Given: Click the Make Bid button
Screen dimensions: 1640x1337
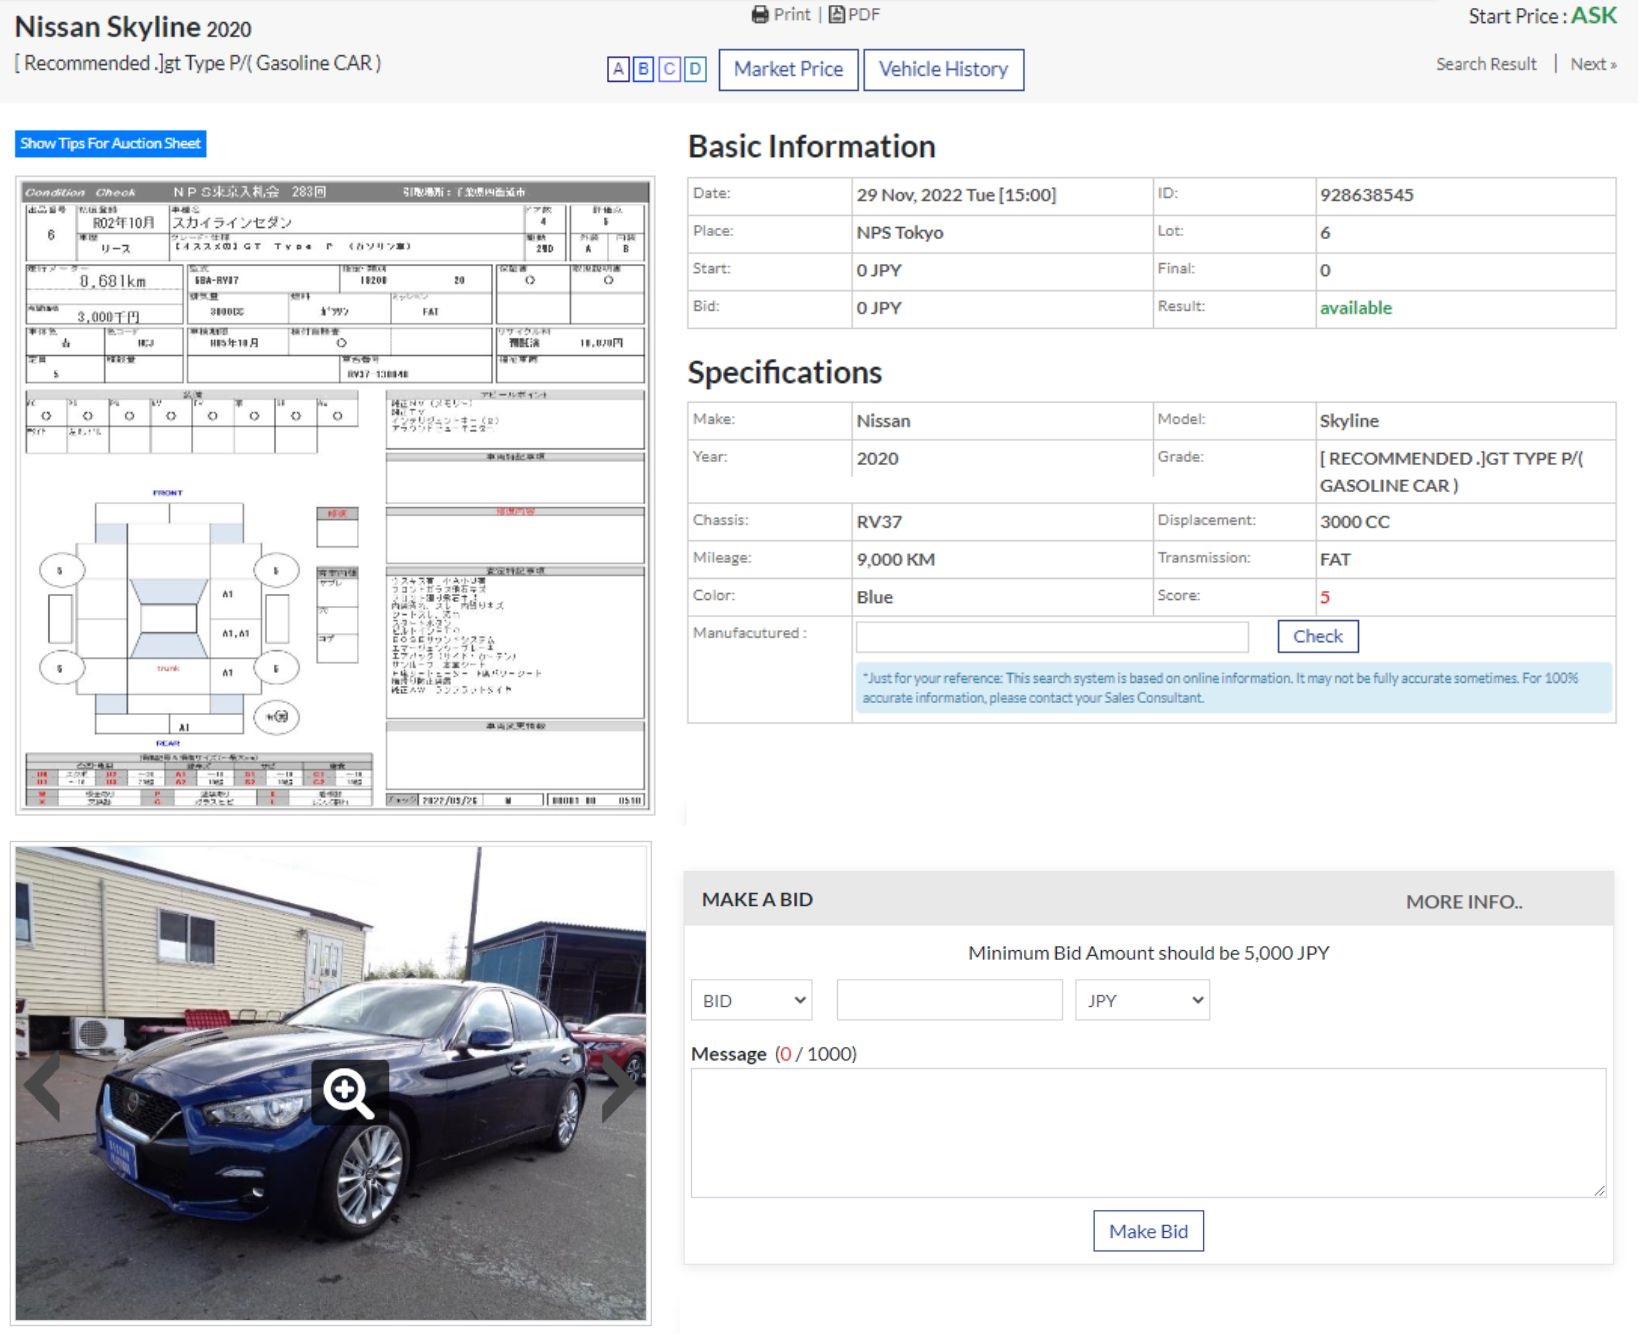Looking at the screenshot, I should (x=1148, y=1231).
